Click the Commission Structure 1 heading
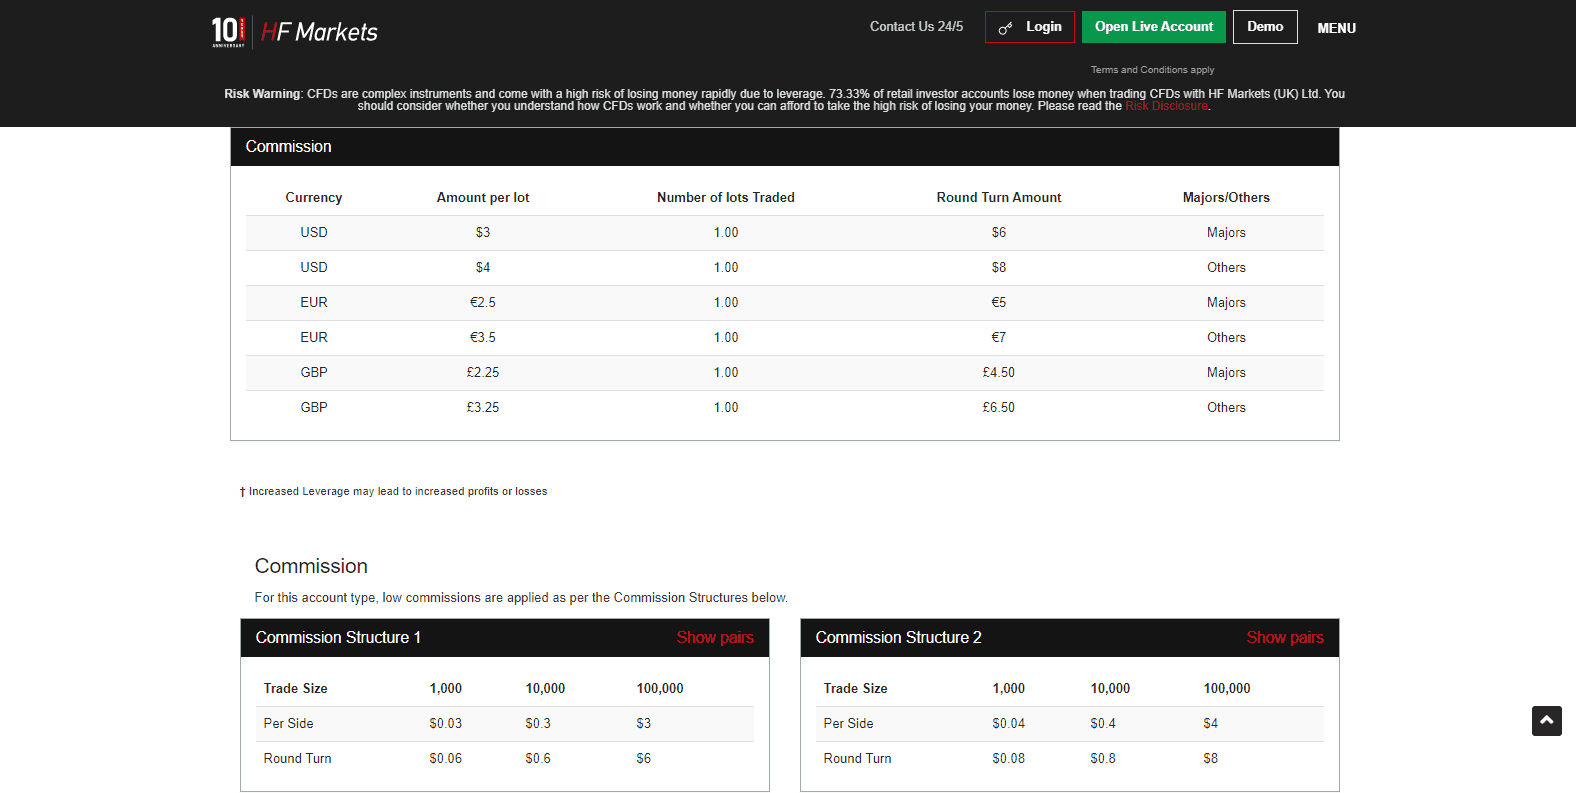Image resolution: width=1576 pixels, height=793 pixels. pyautogui.click(x=338, y=638)
